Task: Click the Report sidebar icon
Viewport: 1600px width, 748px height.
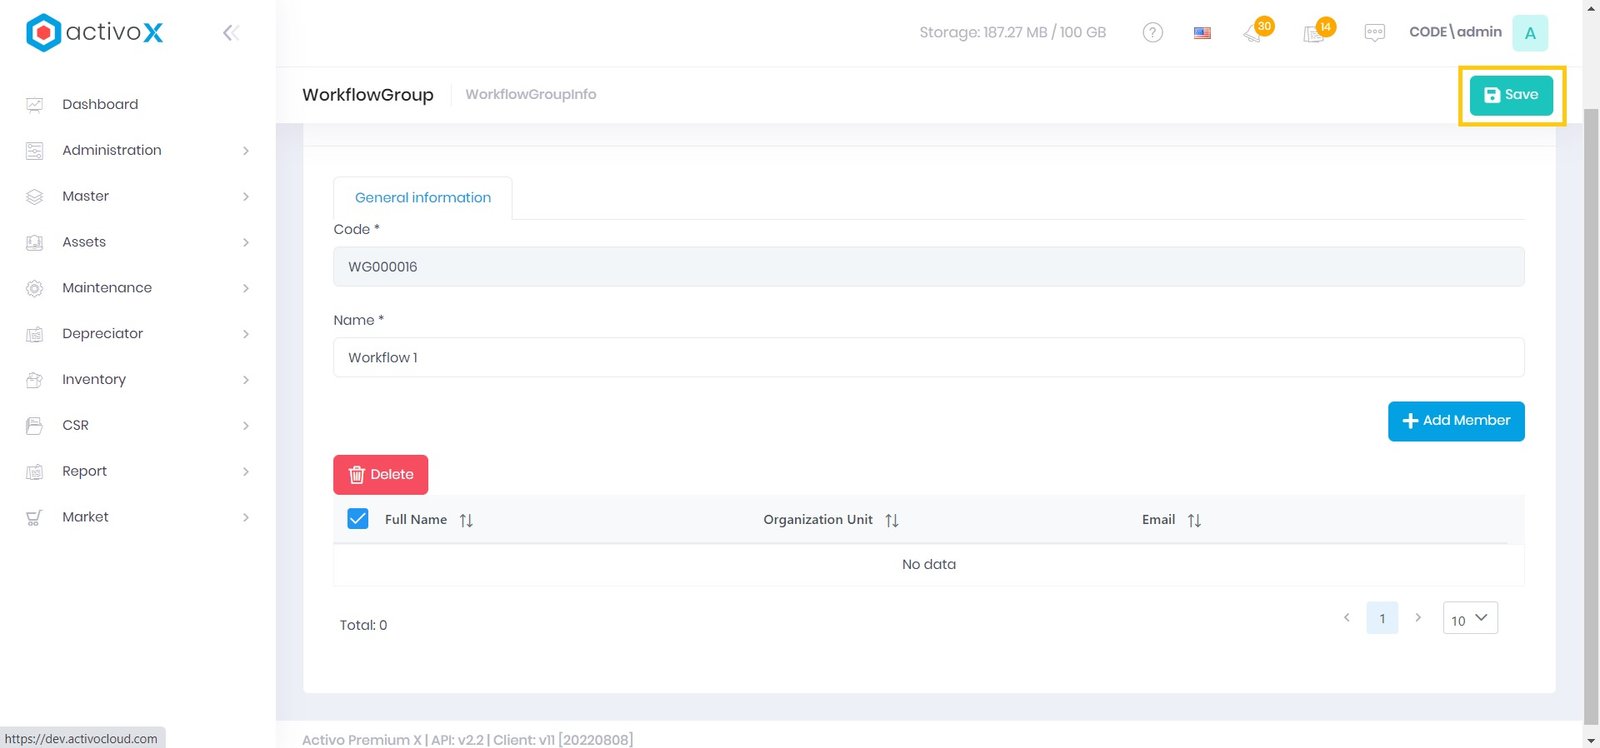Action: [x=34, y=472]
